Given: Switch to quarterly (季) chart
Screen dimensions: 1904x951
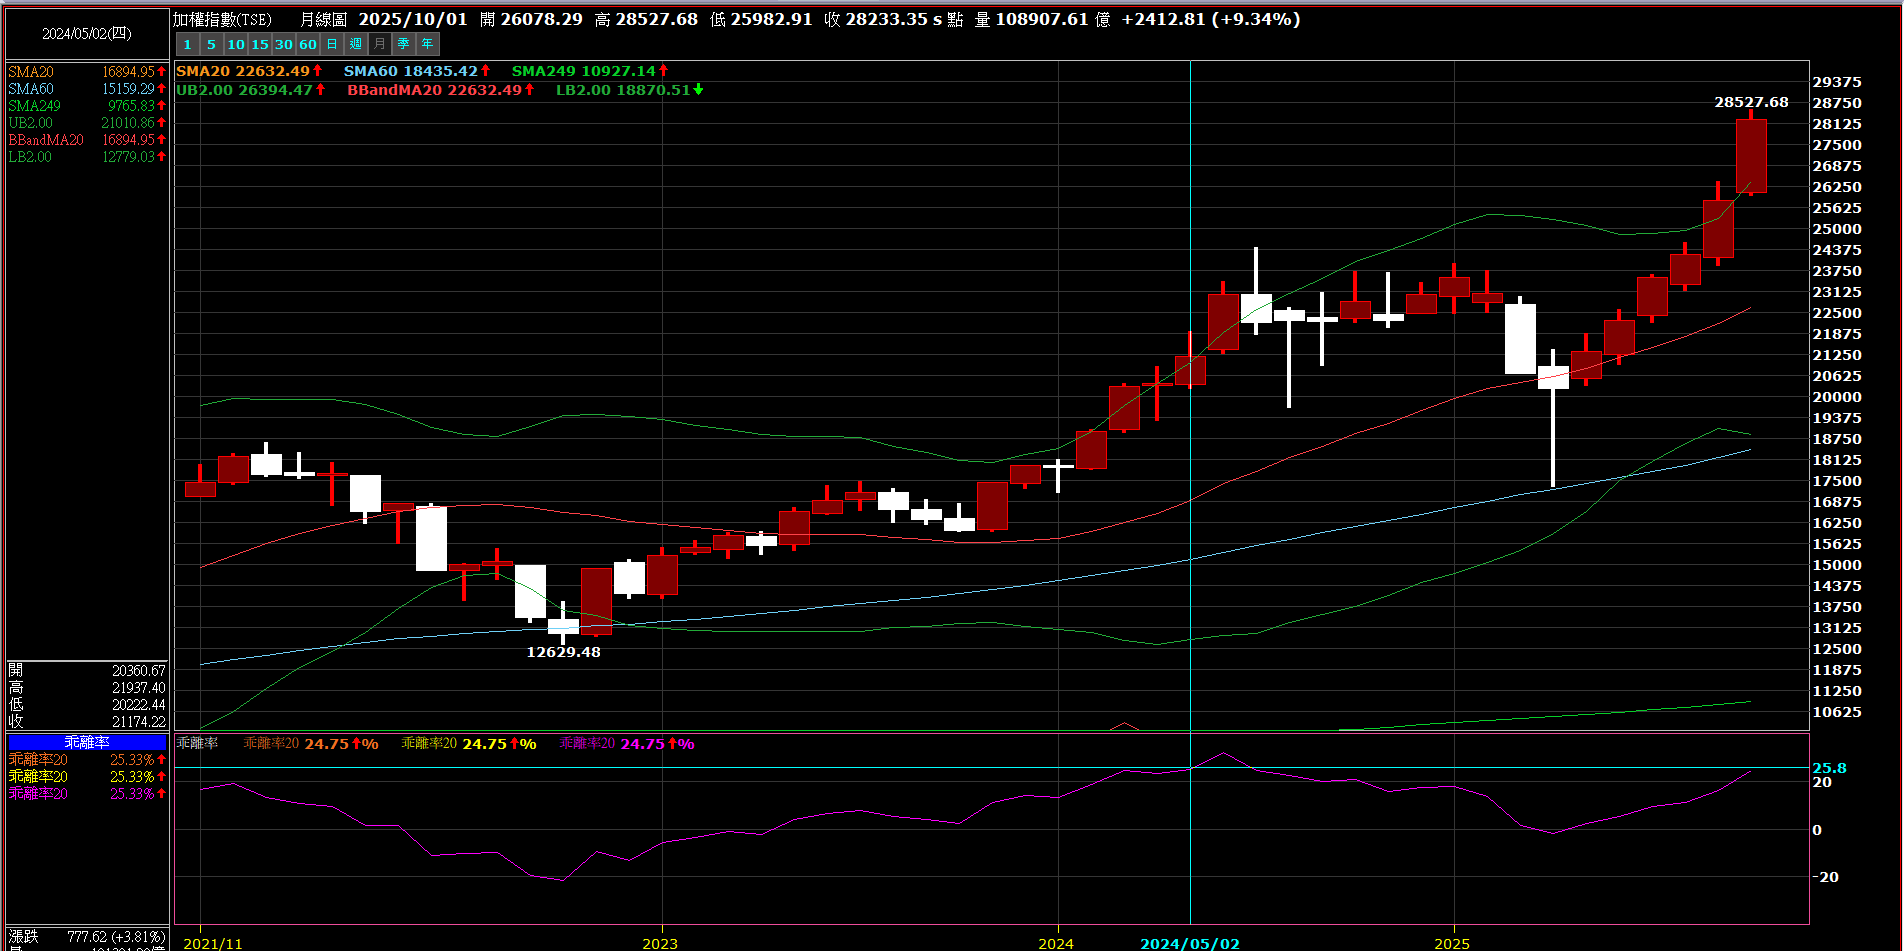Looking at the screenshot, I should pyautogui.click(x=404, y=44).
